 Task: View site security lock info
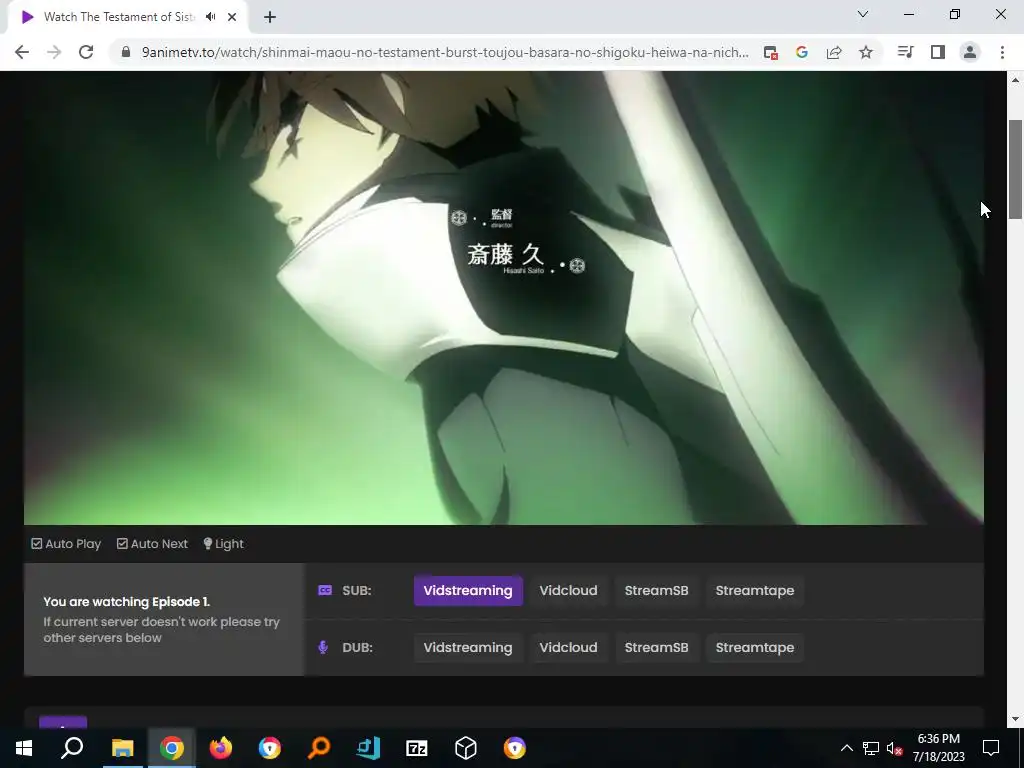click(126, 52)
